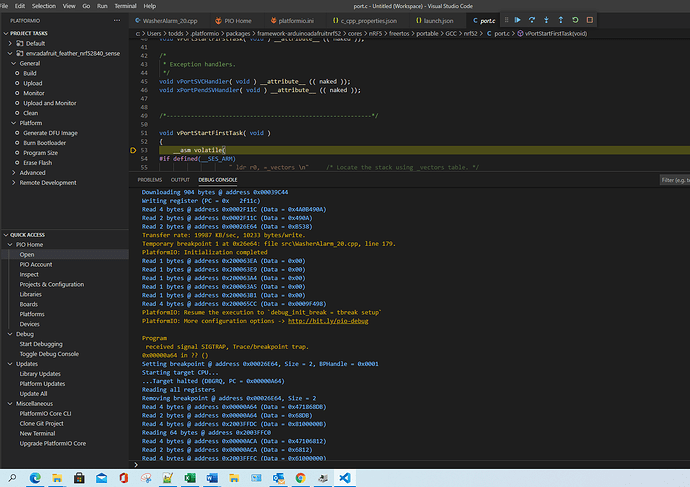Collapse the Updates group
The height and width of the screenshot is (487, 690).
tap(10, 364)
